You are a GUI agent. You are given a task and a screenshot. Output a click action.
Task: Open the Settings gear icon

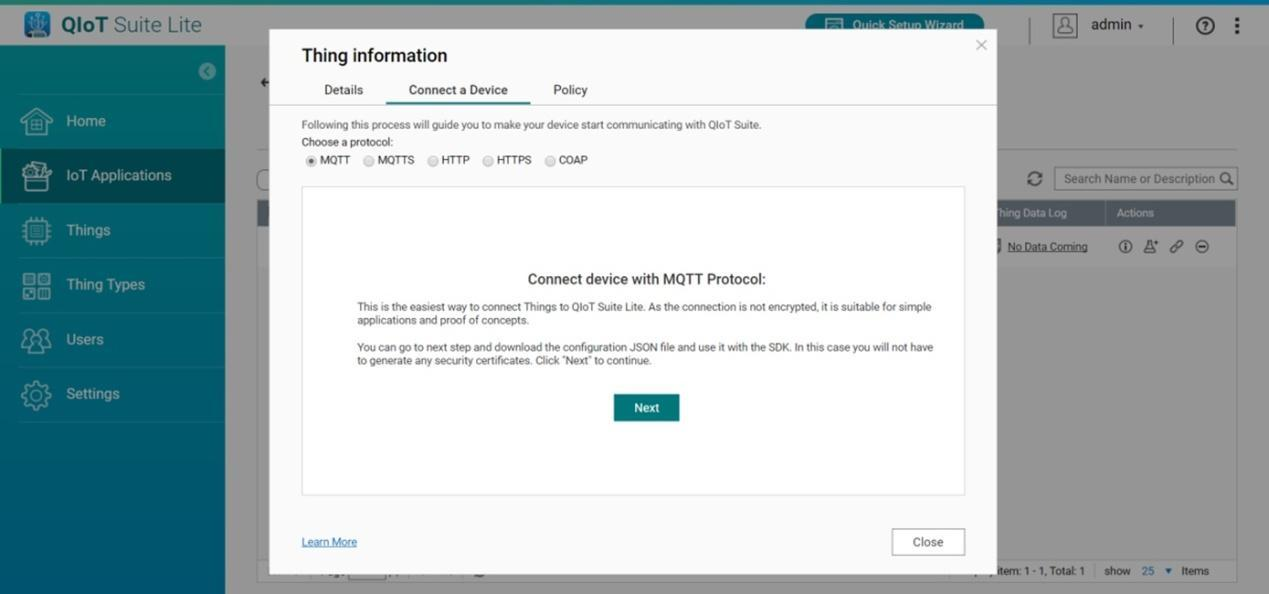pos(36,394)
